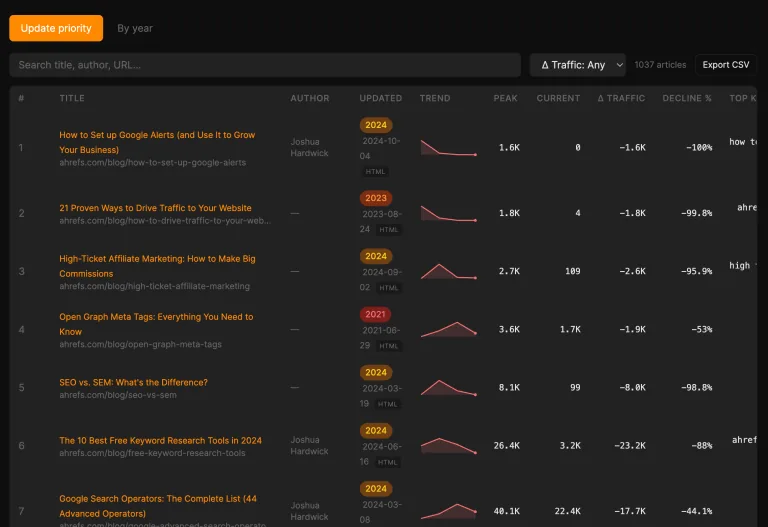Focus the search title, author, URL field

265,65
